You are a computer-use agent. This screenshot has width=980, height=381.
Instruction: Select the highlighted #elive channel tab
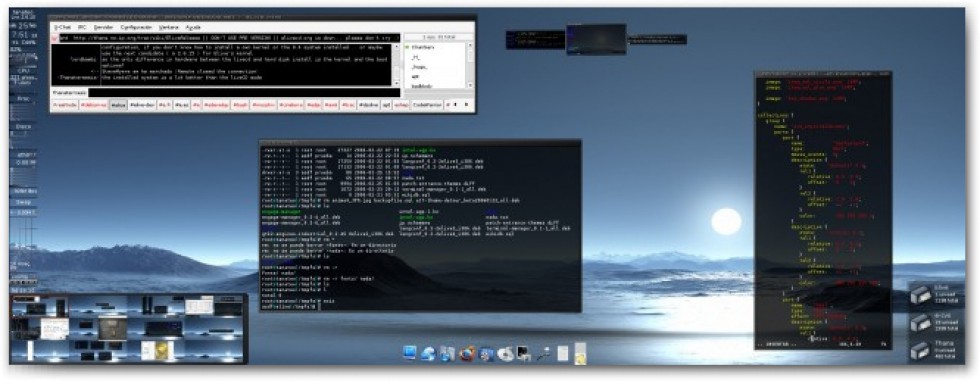coord(118,105)
